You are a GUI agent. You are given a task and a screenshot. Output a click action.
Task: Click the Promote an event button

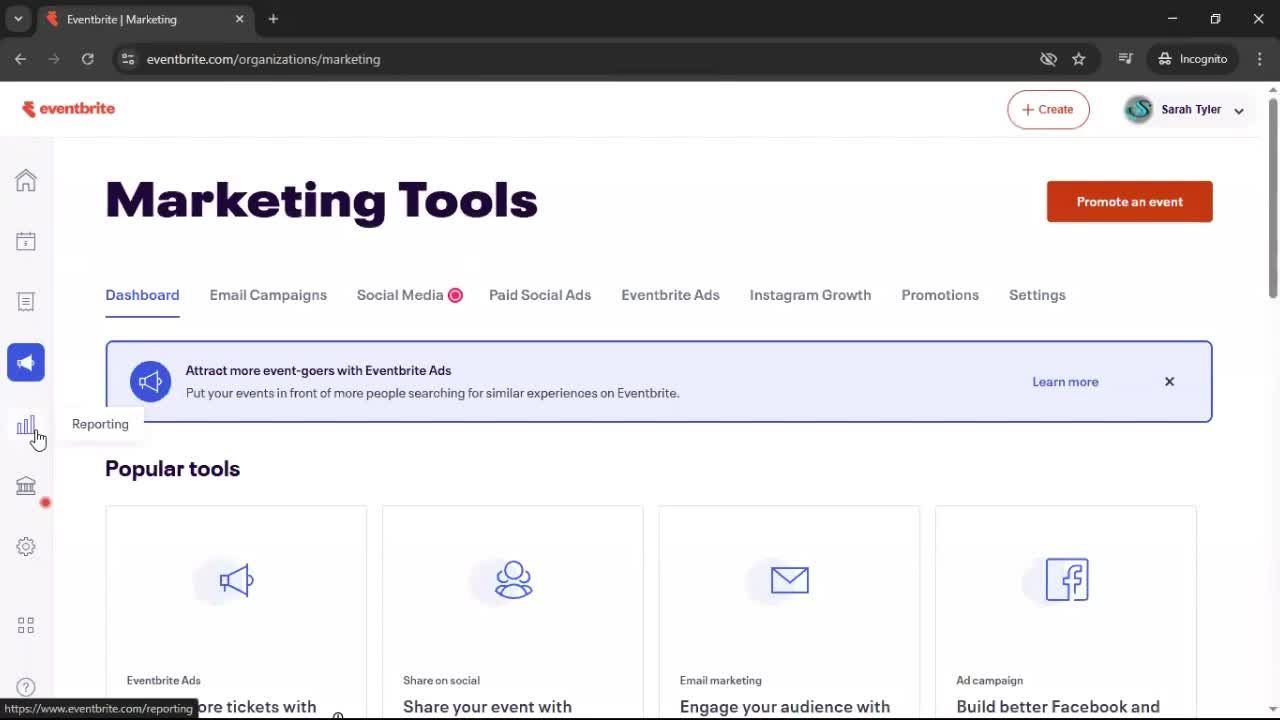click(x=1130, y=202)
